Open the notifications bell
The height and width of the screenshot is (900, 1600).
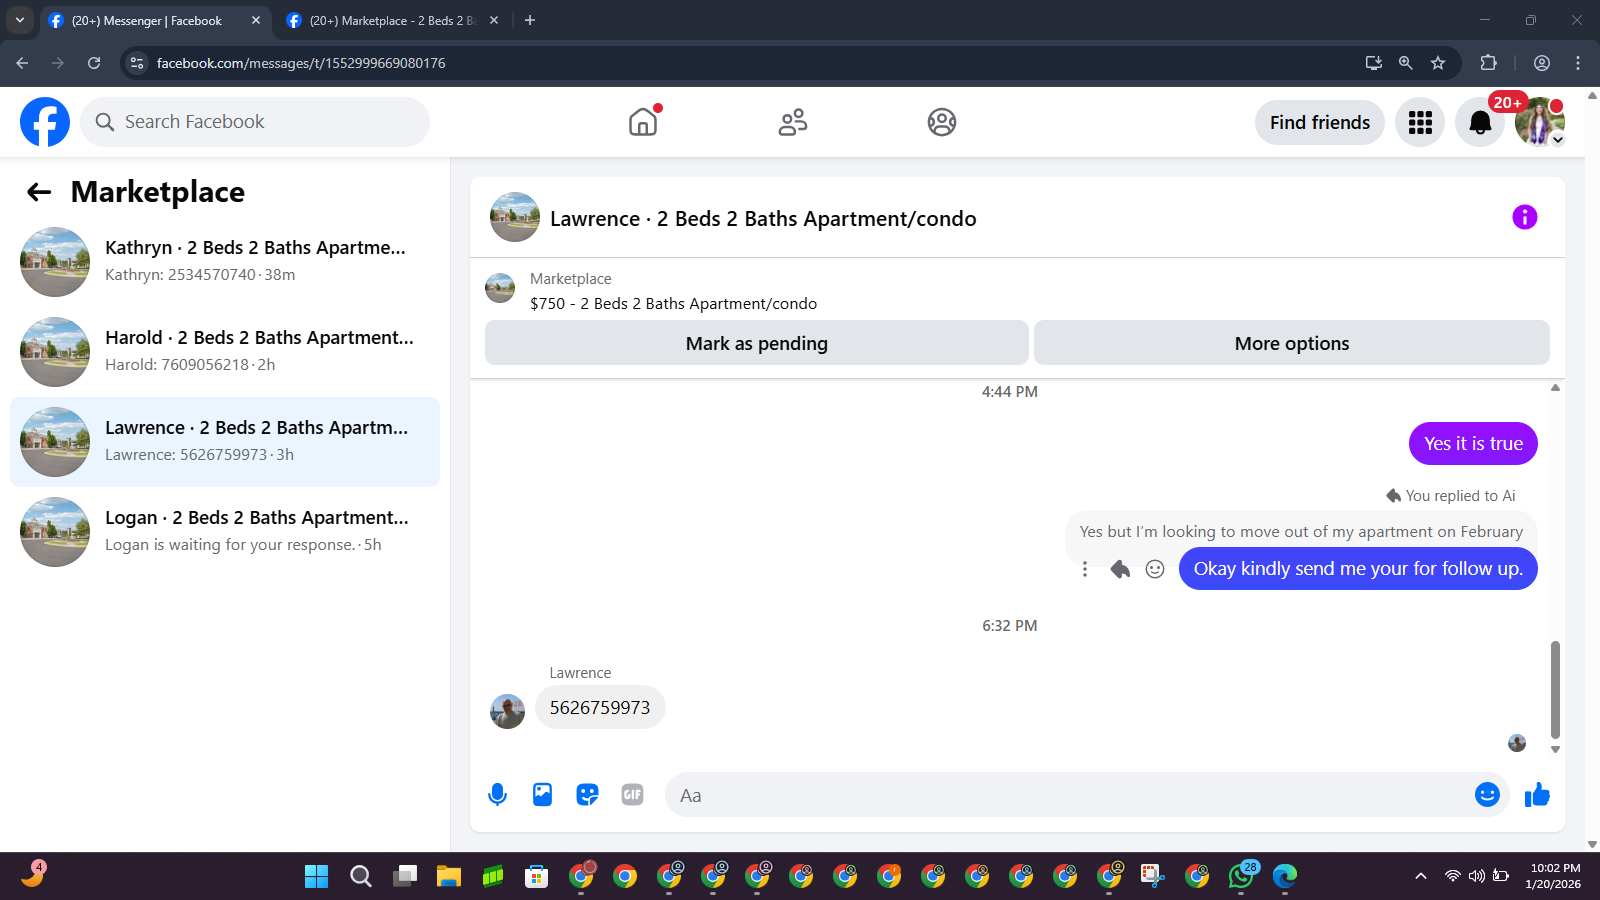1480,123
